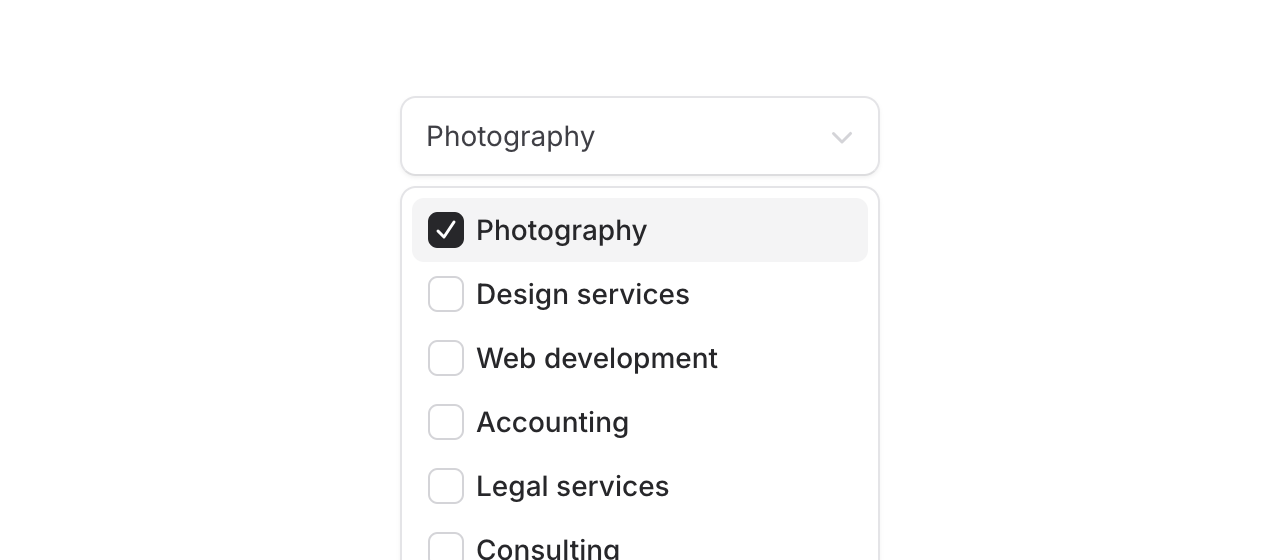Click empty space right of "Design services"
This screenshot has width=1280, height=560.
pyautogui.click(x=780, y=294)
